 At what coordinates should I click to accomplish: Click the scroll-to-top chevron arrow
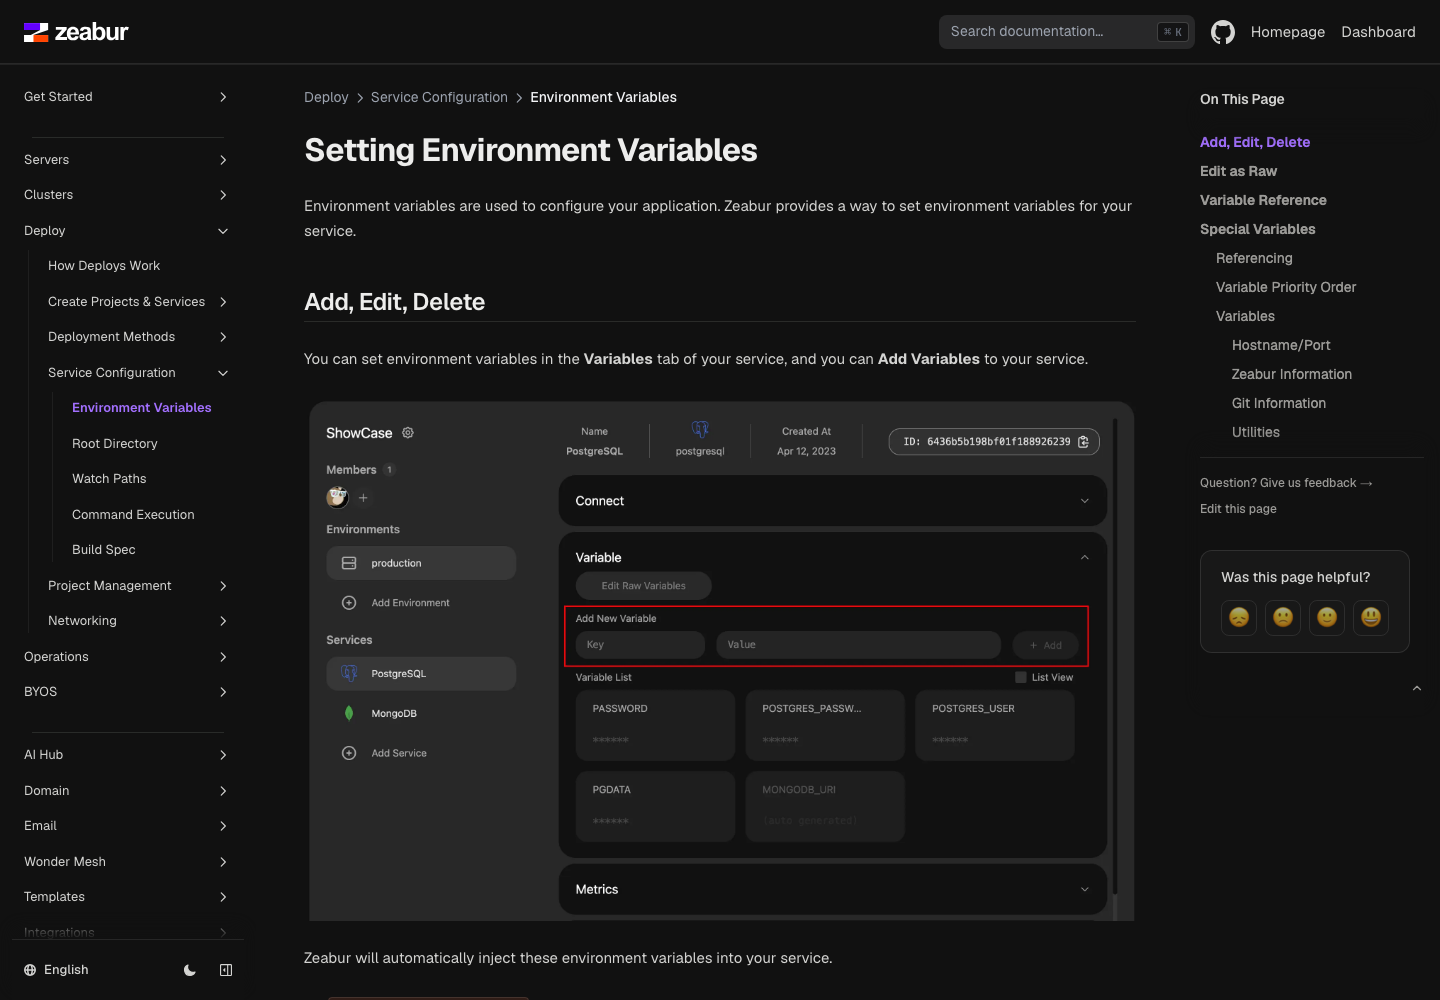click(x=1417, y=688)
